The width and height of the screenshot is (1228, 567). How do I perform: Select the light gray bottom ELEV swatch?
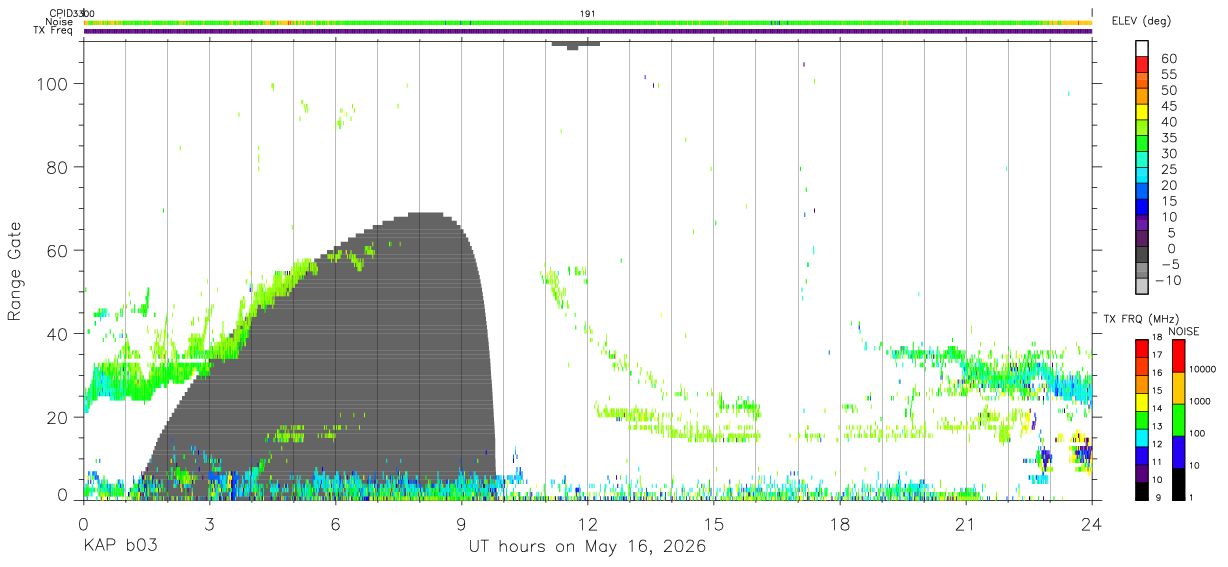pos(1142,286)
